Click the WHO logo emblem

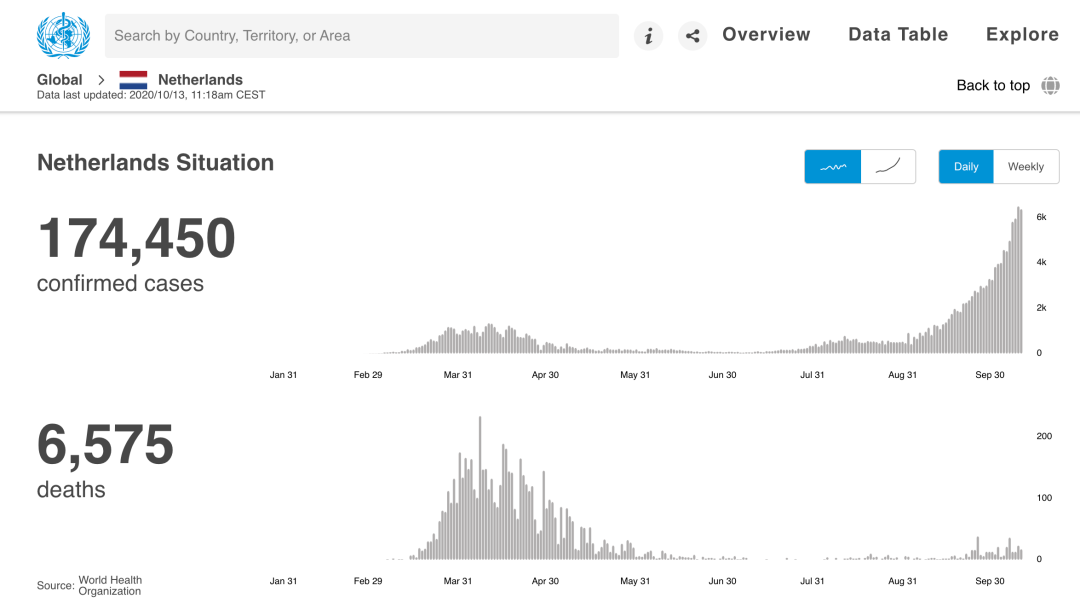pyautogui.click(x=63, y=35)
